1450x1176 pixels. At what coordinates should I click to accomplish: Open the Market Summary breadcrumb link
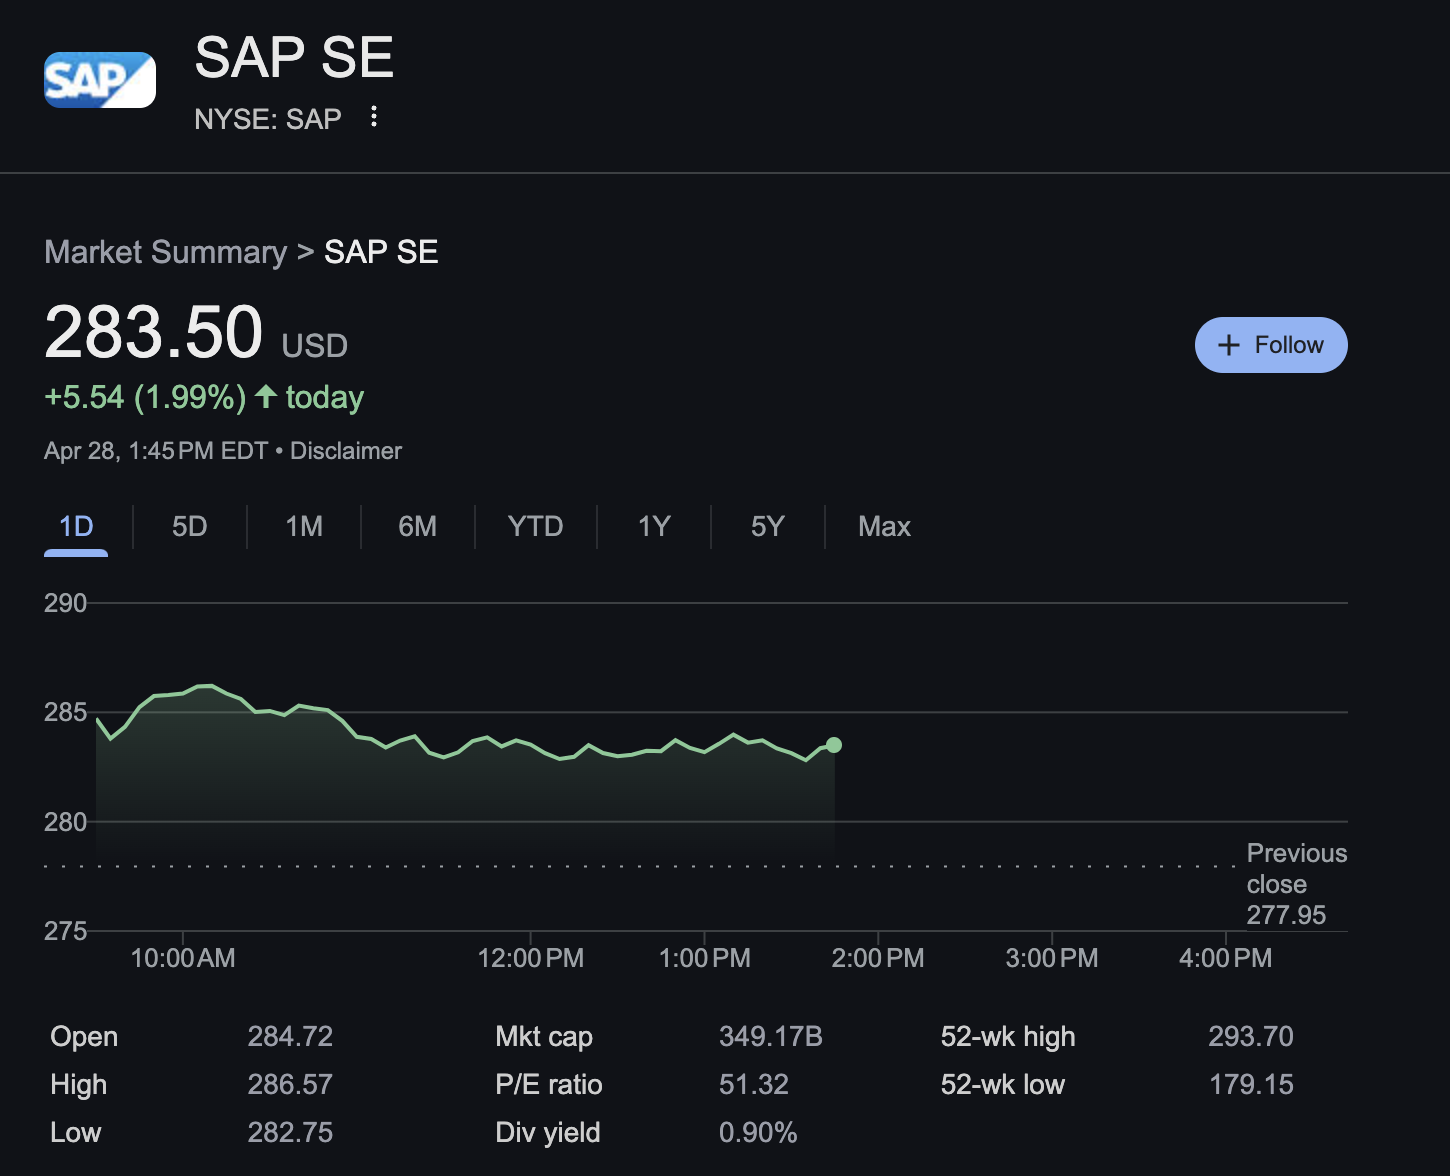pyautogui.click(x=166, y=252)
